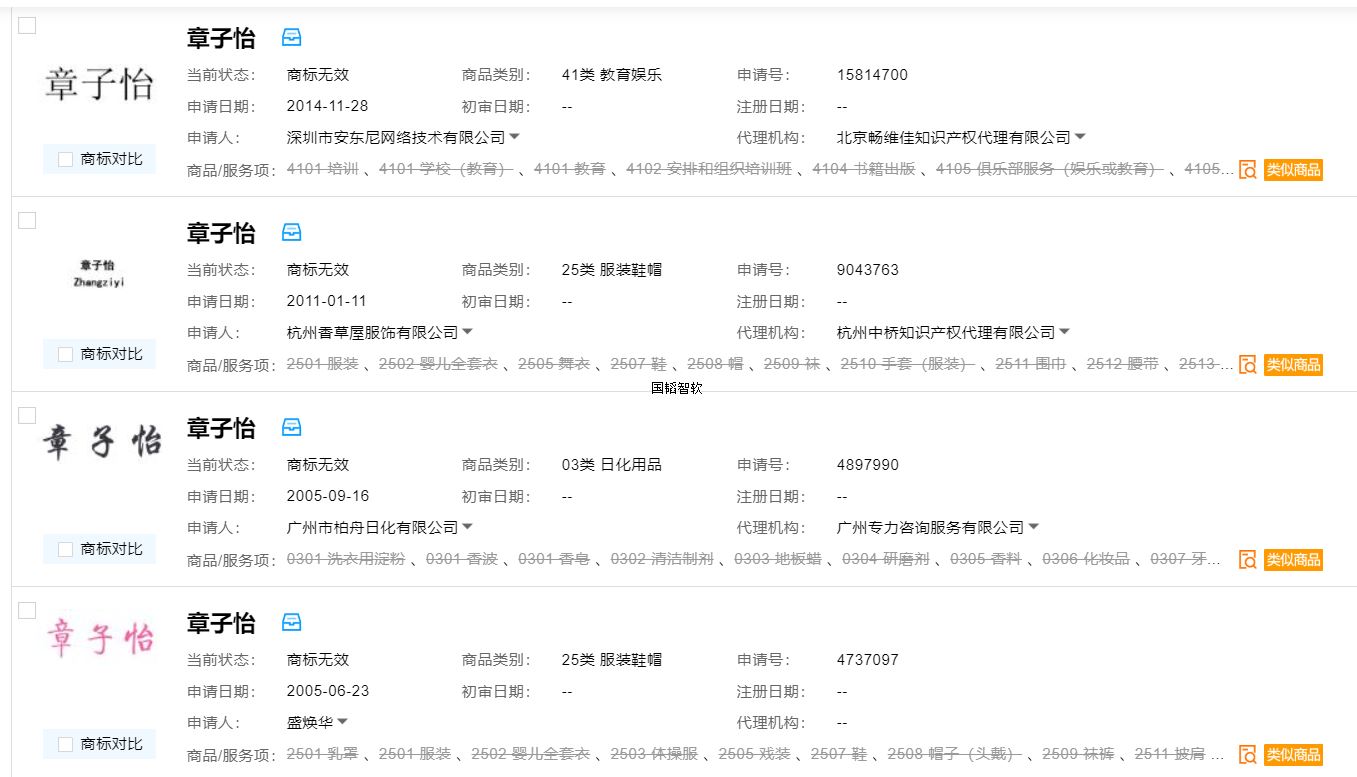The width and height of the screenshot is (1357, 777).
Task: Click 类似商品 button in row 4897990
Action: click(1293, 560)
